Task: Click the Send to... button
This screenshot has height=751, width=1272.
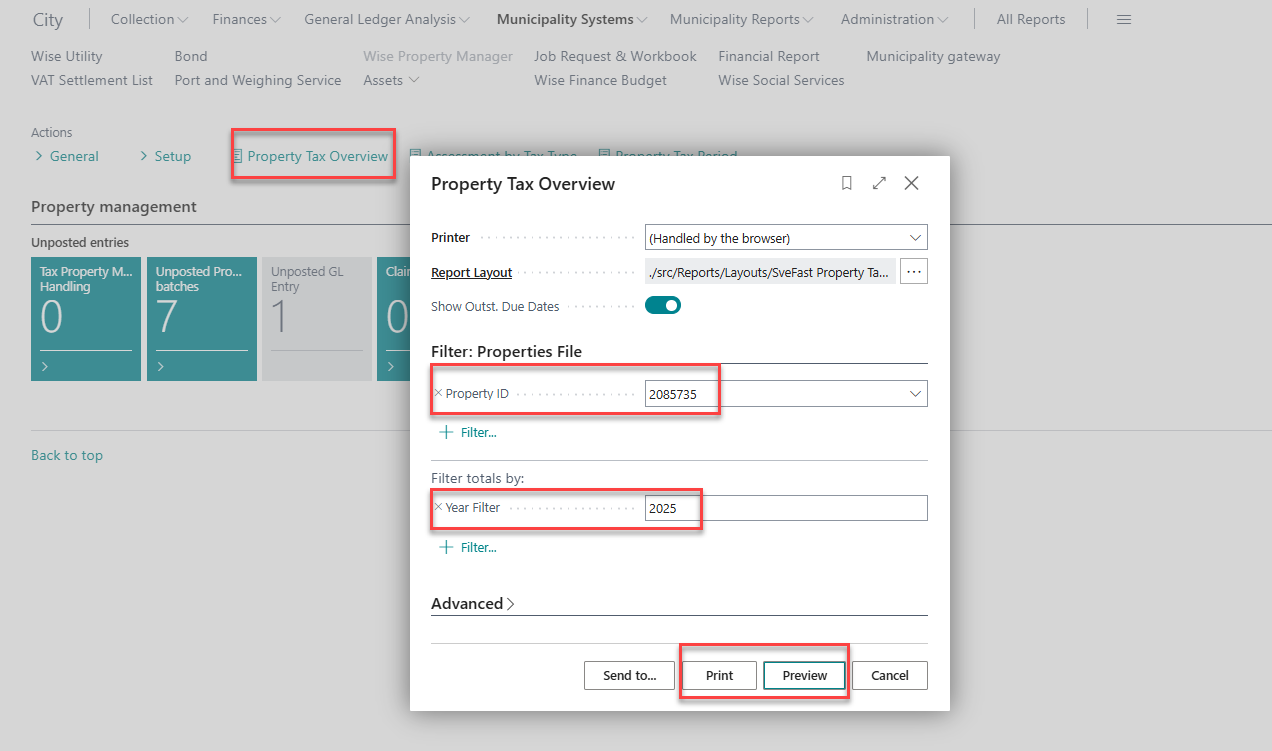Action: click(x=630, y=675)
